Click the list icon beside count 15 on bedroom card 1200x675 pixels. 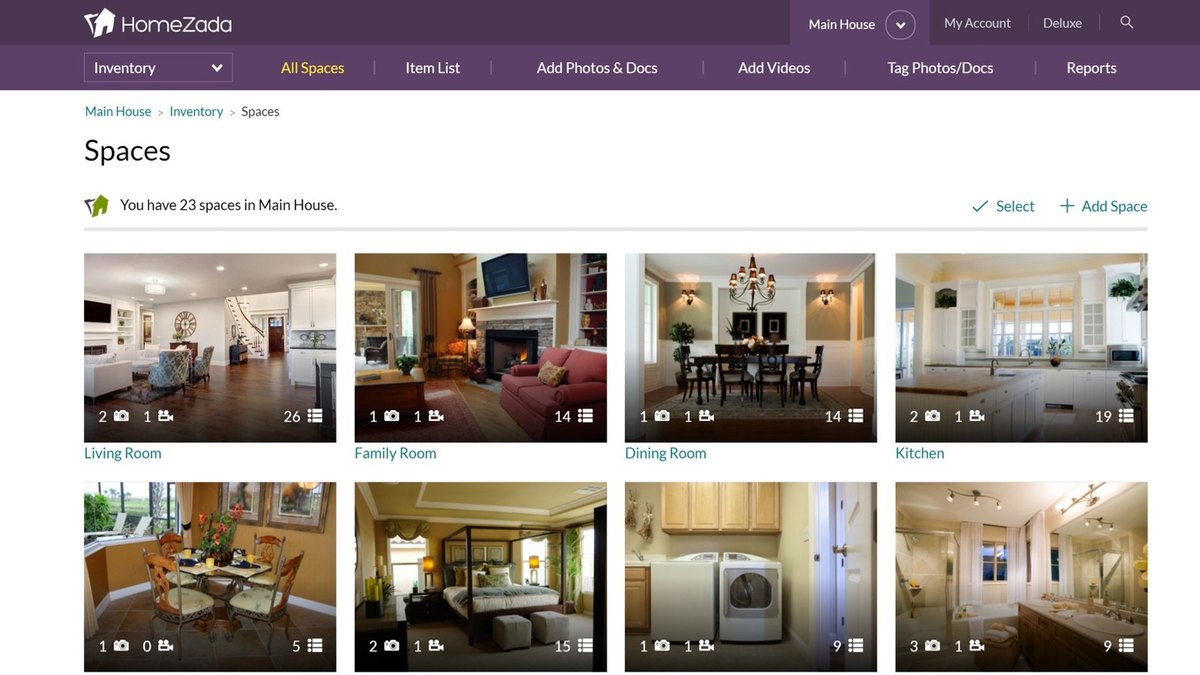586,646
